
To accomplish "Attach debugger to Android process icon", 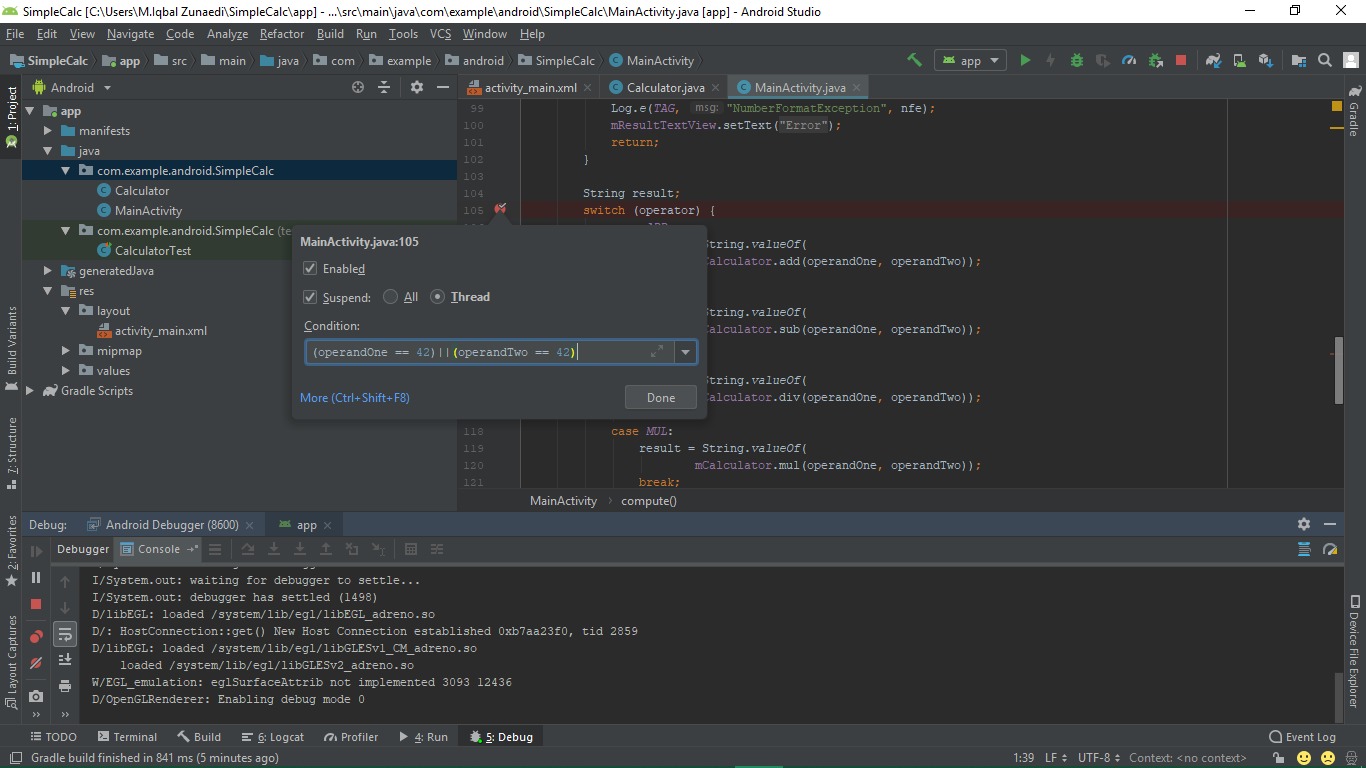I will click(1155, 60).
